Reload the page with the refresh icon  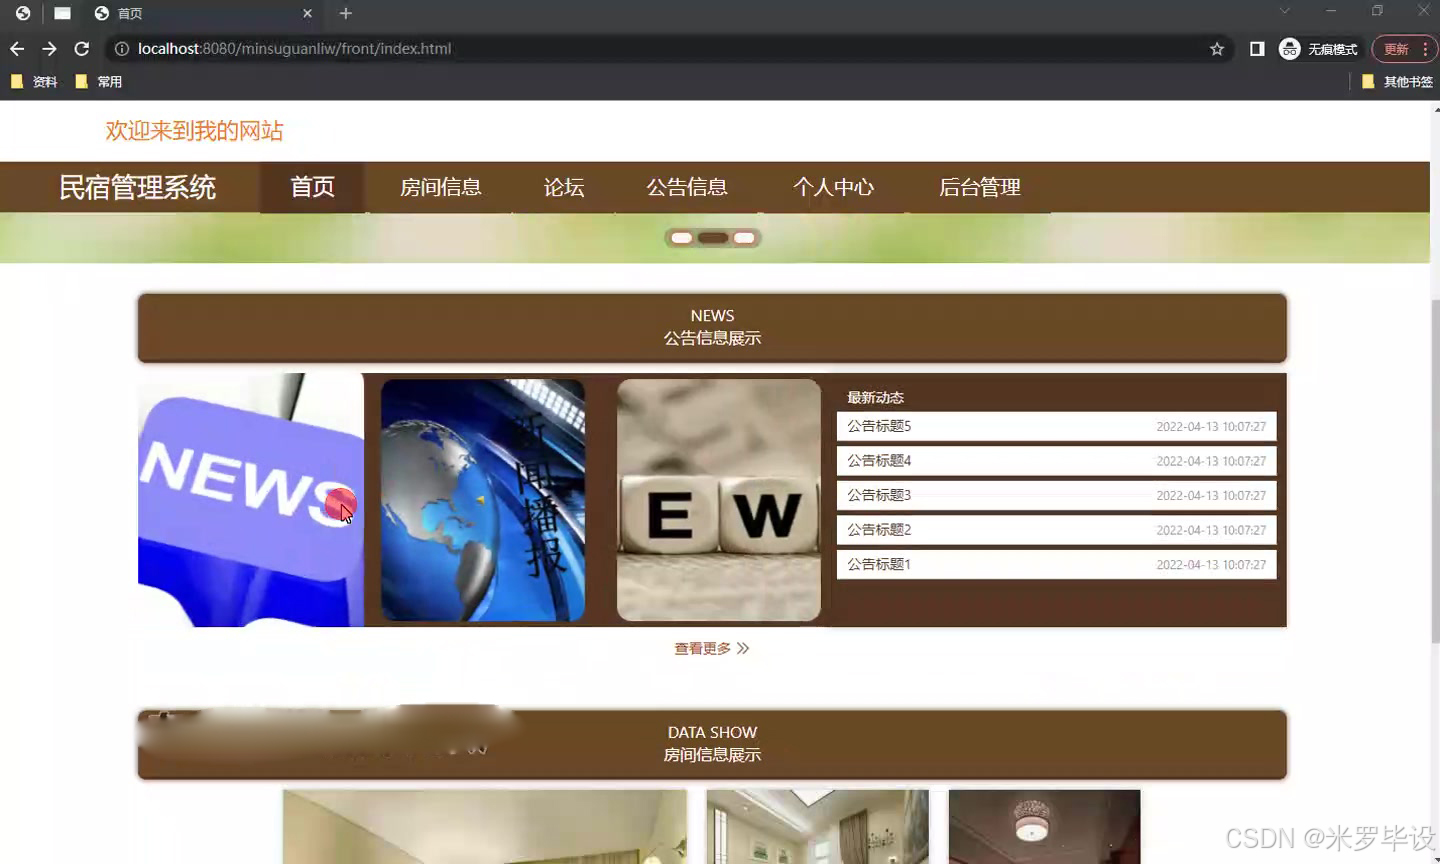(x=81, y=48)
